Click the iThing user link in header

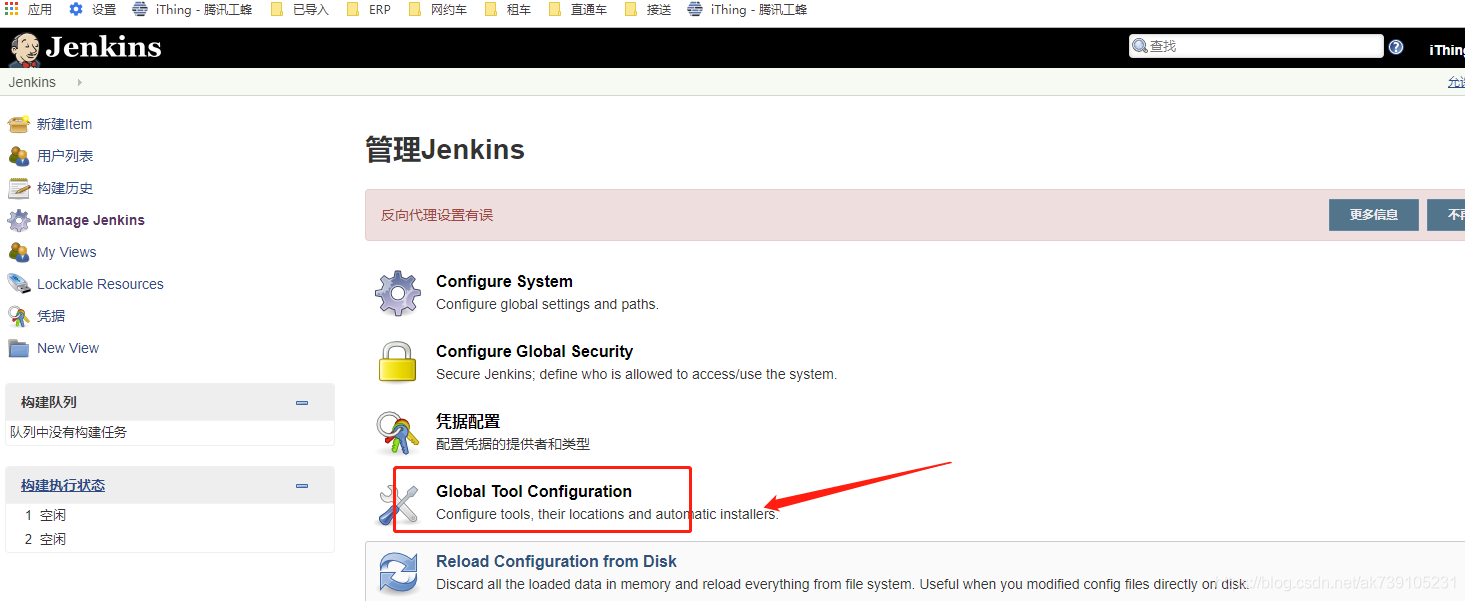(1447, 50)
